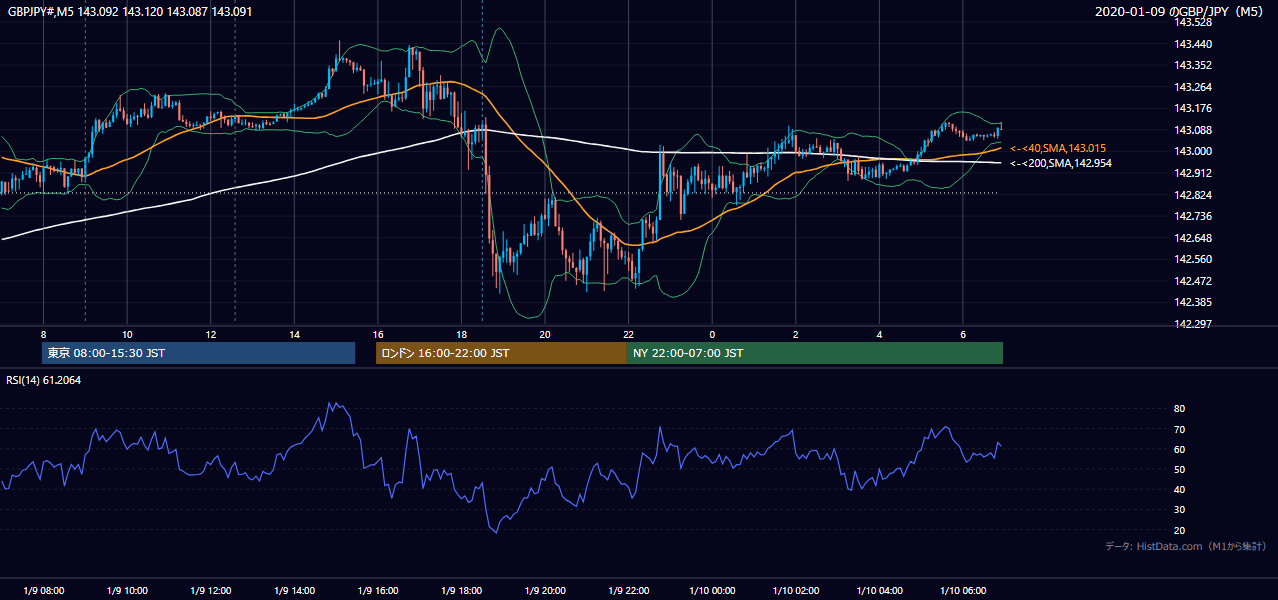Viewport: 1278px width, 600px height.
Task: Click the RSI axis level 50
Action: pos(1179,469)
